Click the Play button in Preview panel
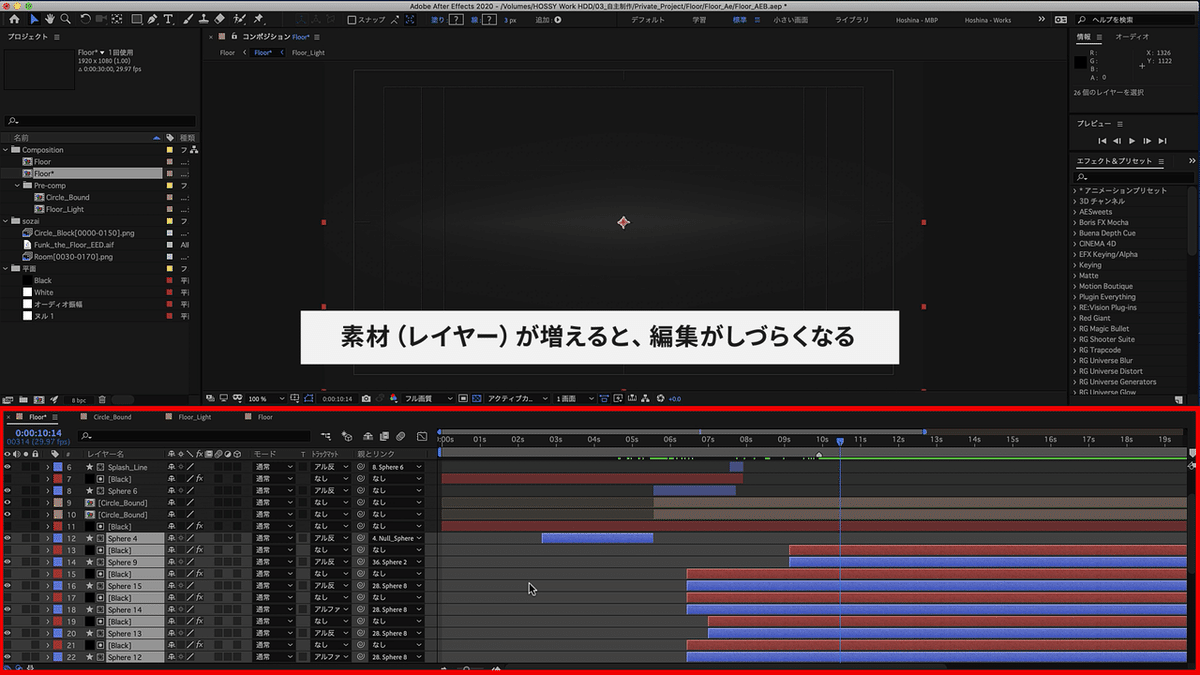Screen dimensions: 1200x675 [x=1132, y=141]
